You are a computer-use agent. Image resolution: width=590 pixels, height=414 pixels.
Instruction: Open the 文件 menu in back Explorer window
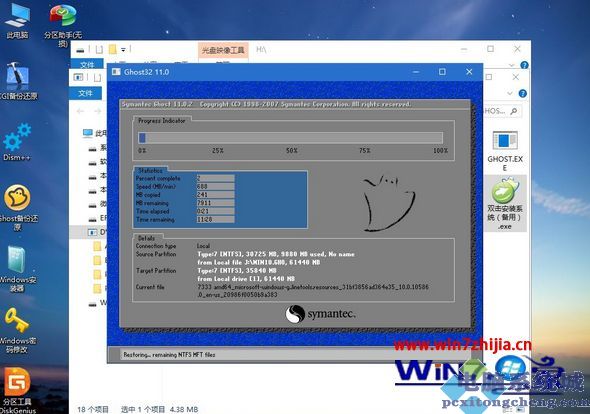pos(87,65)
